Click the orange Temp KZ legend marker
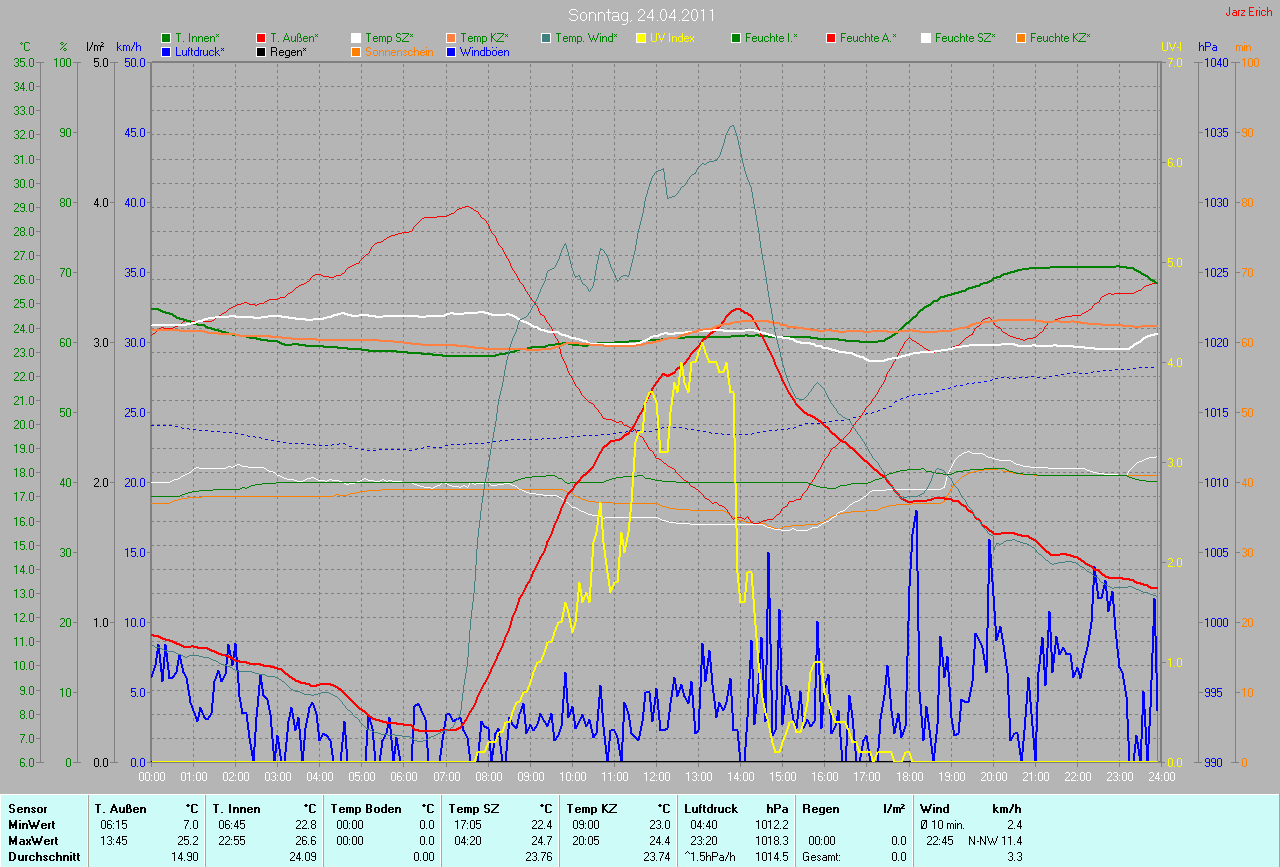This screenshot has width=1280, height=867. coord(451,38)
